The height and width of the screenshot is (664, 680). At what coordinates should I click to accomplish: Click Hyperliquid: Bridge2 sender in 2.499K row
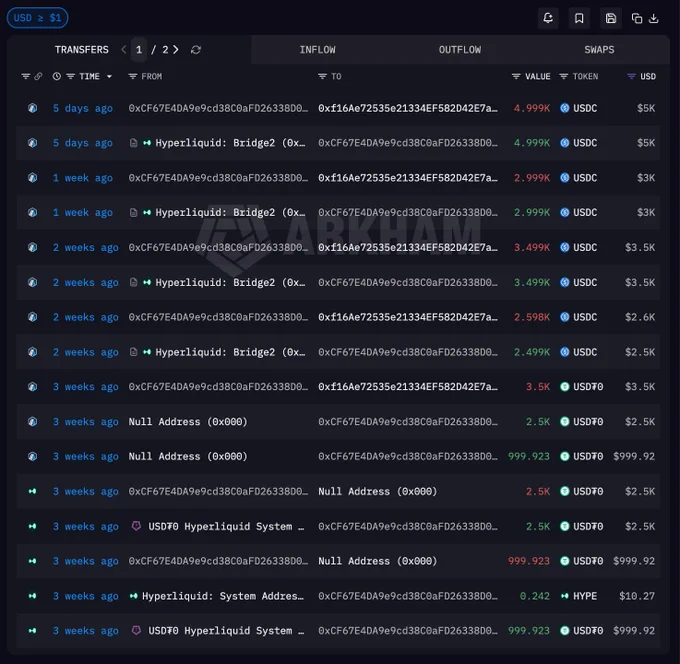pyautogui.click(x=230, y=352)
